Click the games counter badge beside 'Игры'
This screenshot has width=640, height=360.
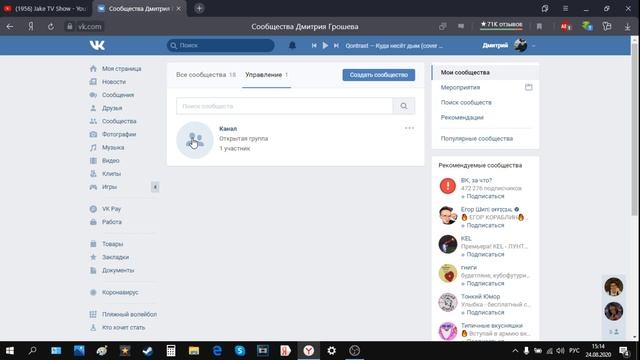[x=155, y=187]
